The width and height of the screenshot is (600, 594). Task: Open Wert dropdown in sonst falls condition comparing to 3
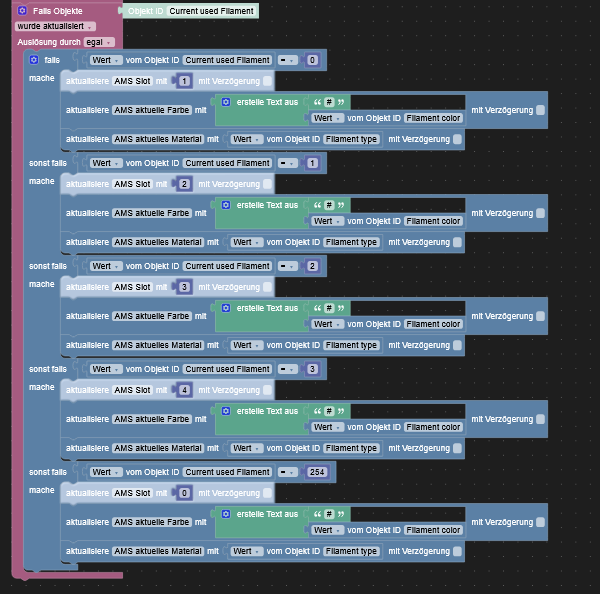pyautogui.click(x=106, y=369)
